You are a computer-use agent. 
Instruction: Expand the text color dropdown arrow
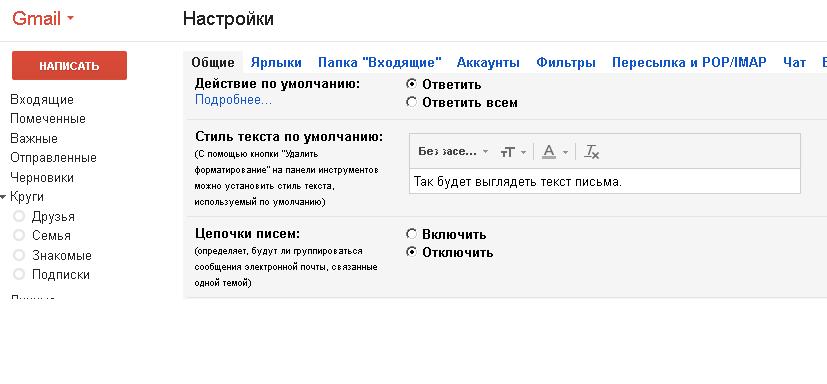click(565, 152)
